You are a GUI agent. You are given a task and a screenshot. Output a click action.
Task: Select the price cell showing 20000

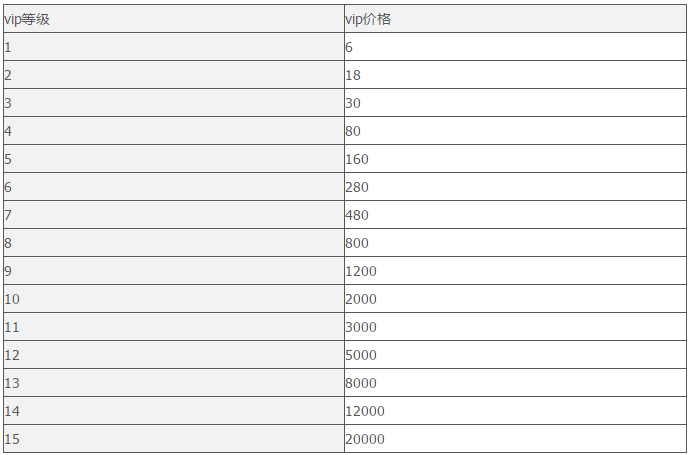click(x=514, y=439)
